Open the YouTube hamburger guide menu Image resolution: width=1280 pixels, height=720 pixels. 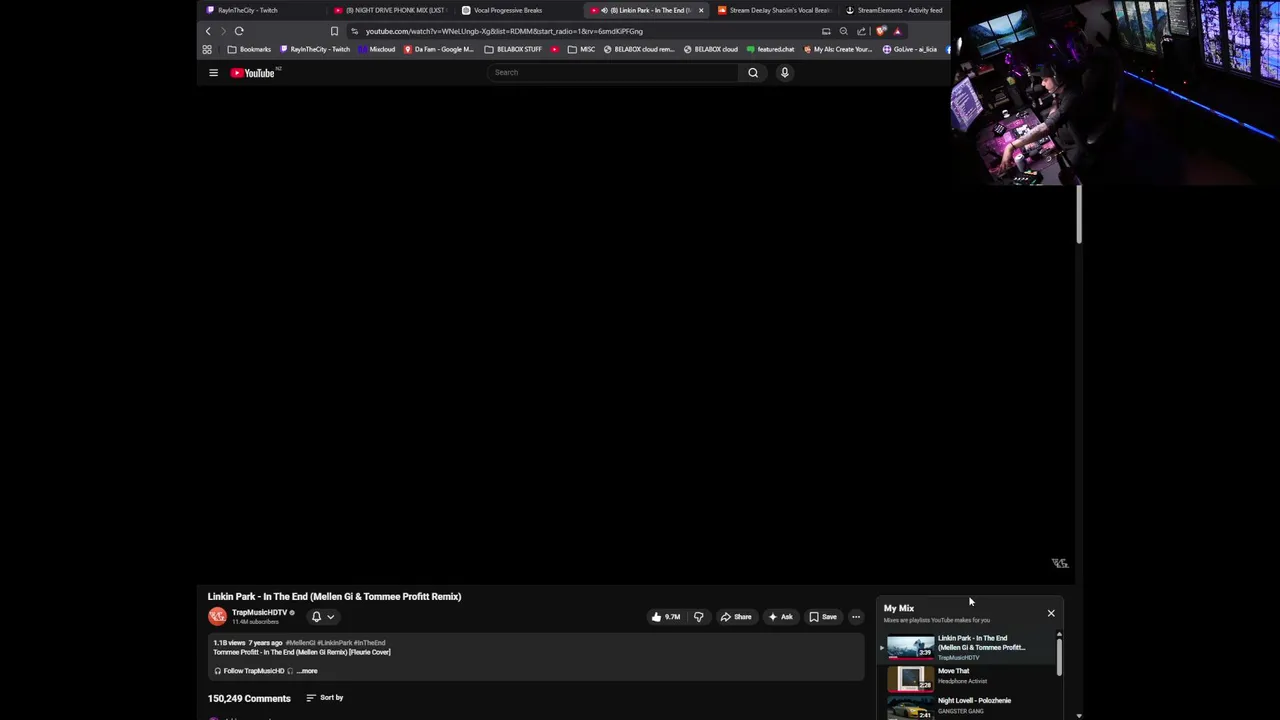tap(213, 73)
